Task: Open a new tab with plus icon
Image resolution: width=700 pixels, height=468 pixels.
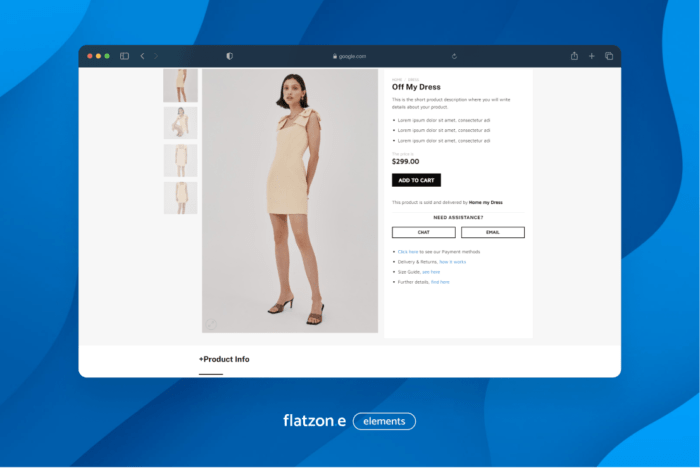Action: click(591, 56)
